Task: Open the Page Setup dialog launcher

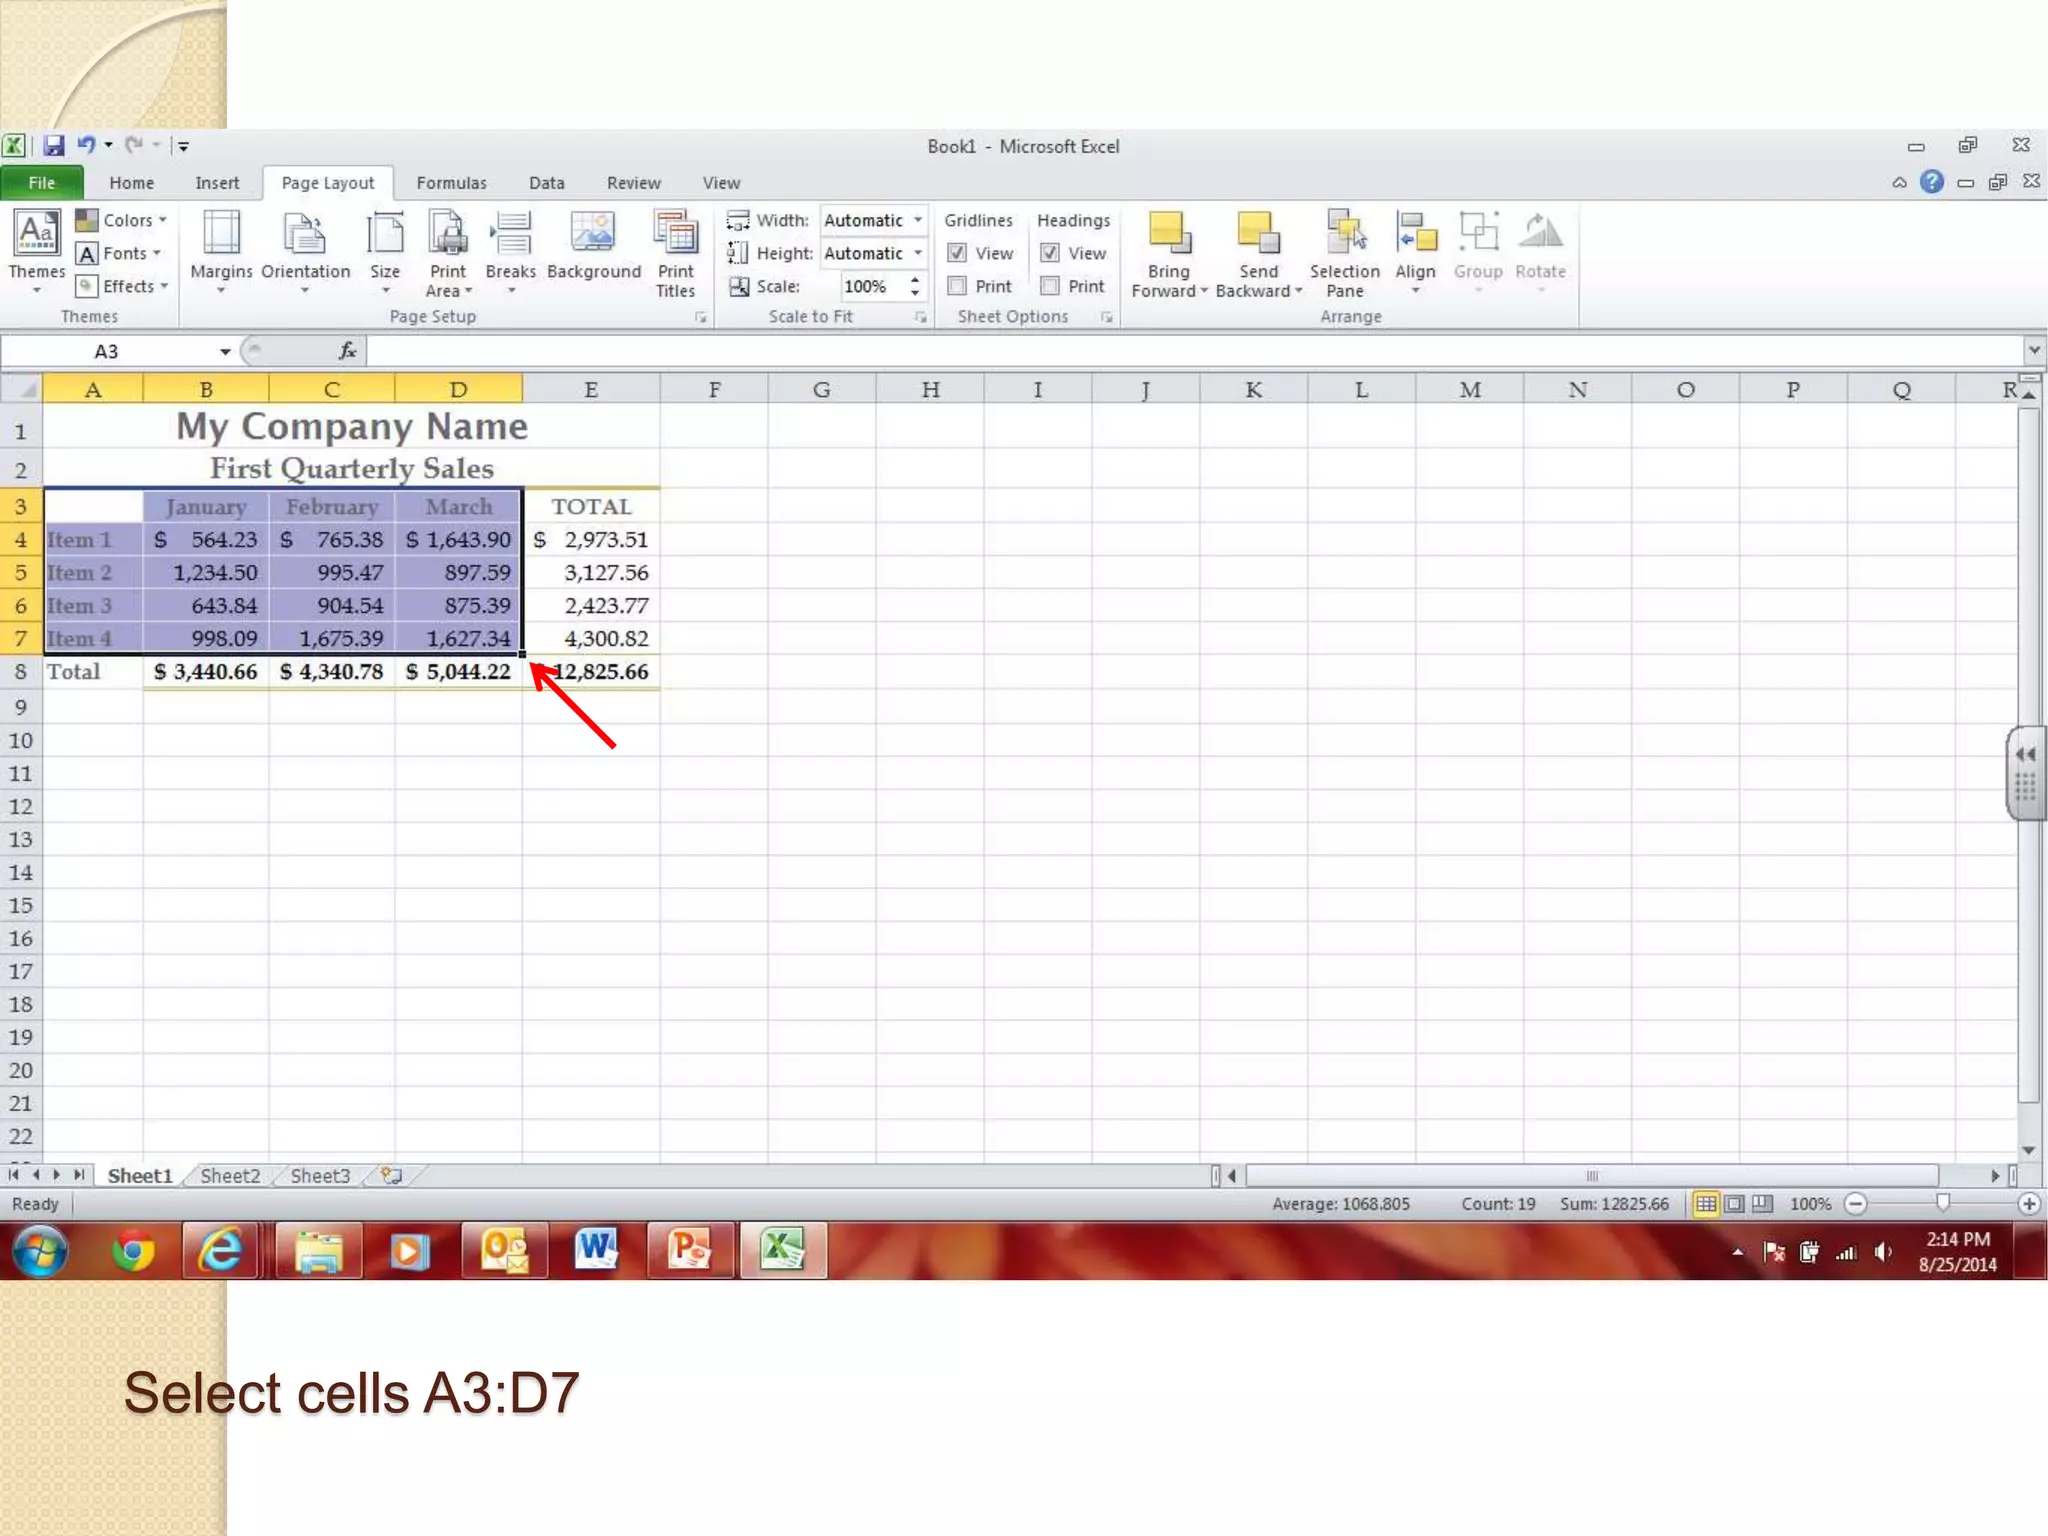Action: [x=701, y=318]
